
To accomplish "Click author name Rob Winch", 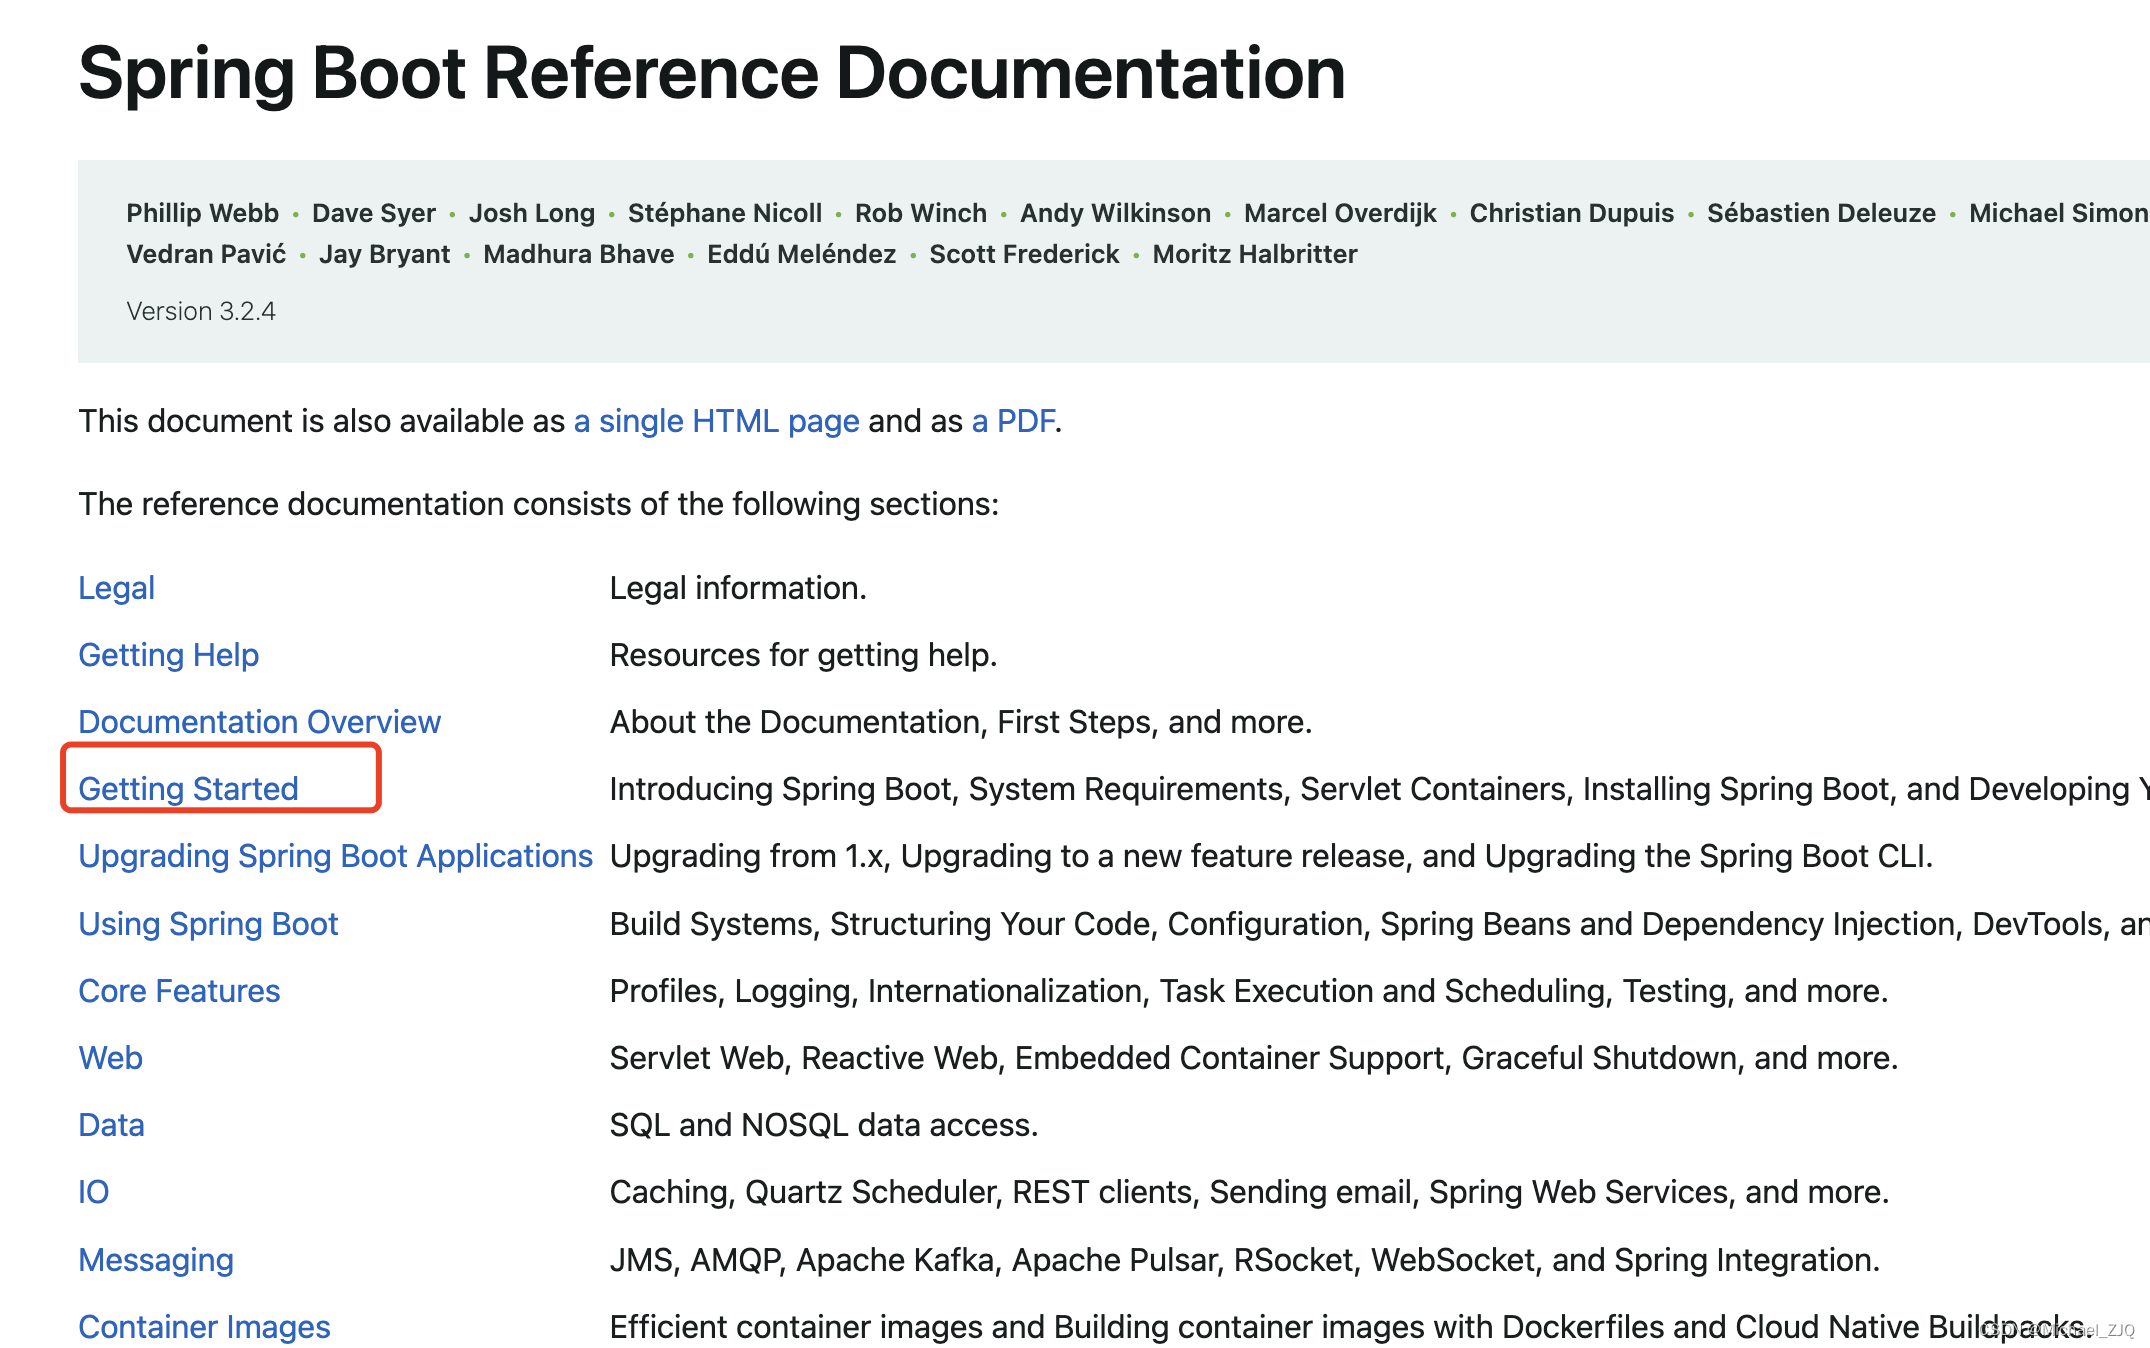I will click(x=921, y=213).
